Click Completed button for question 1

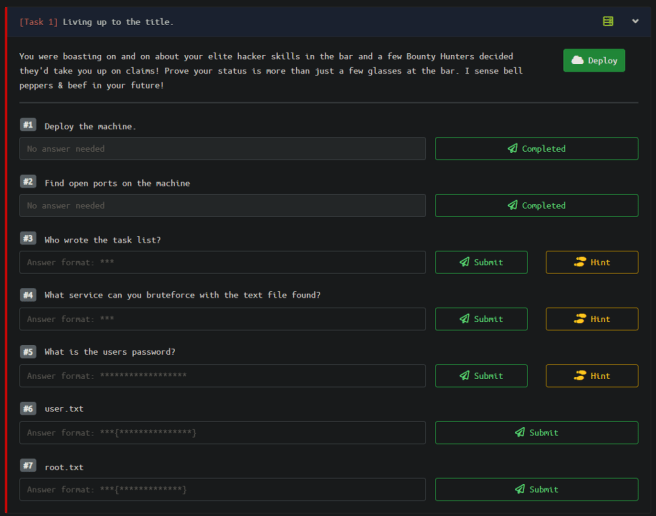pyautogui.click(x=536, y=149)
